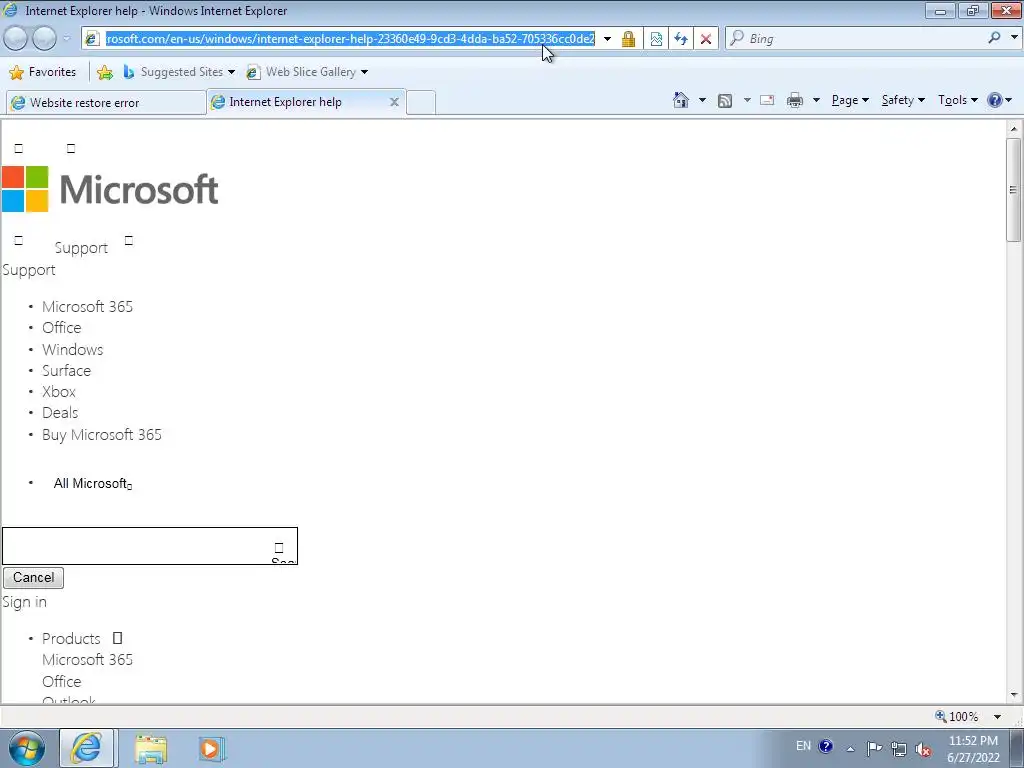Open search provider dropdown arrow
Screen dimensions: 1024x768
pyautogui.click(x=1014, y=37)
